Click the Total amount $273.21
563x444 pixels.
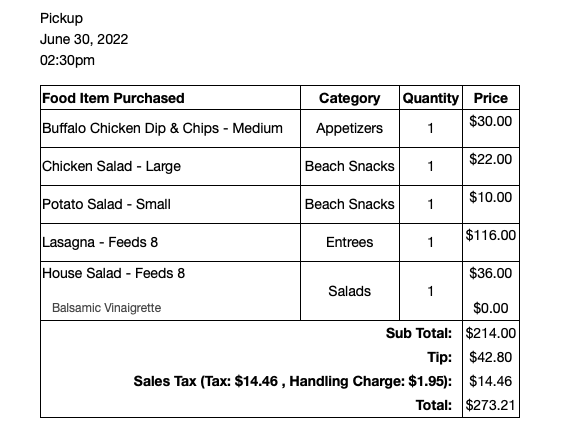pos(490,405)
